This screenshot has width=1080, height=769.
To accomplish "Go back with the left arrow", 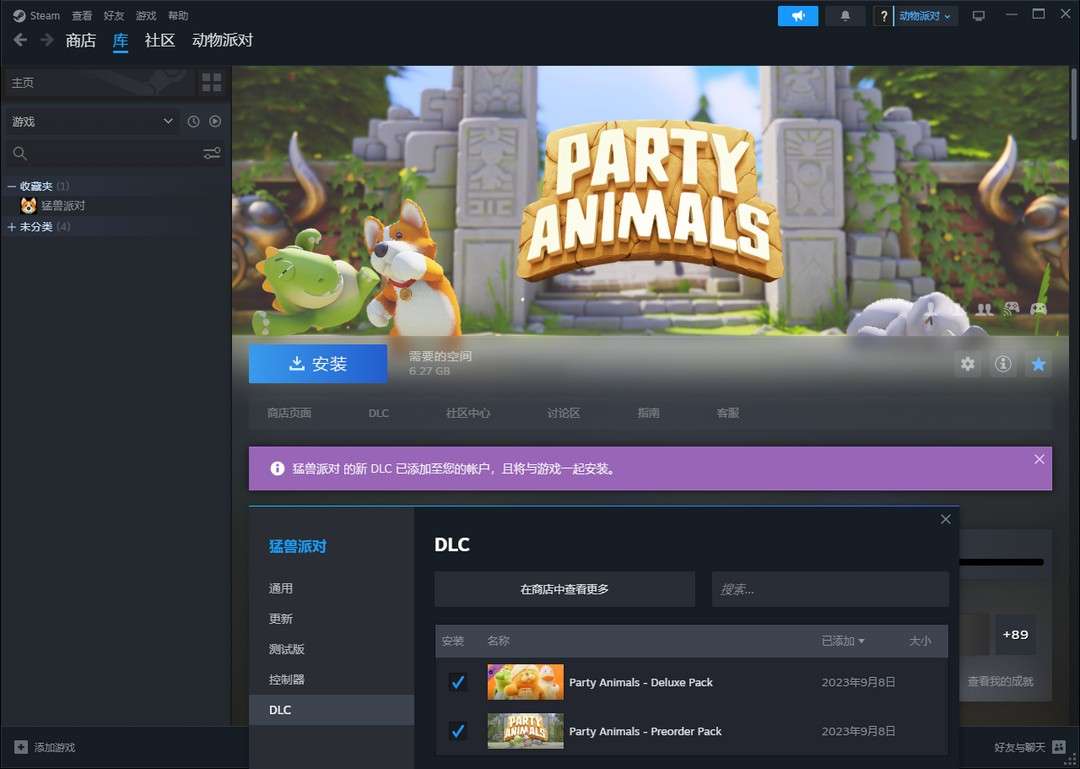I will coord(20,40).
